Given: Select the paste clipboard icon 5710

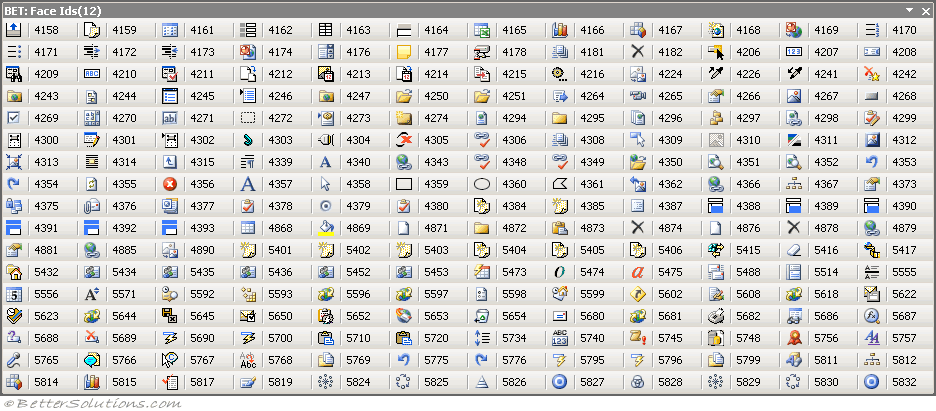Looking at the screenshot, I should (x=325, y=338).
